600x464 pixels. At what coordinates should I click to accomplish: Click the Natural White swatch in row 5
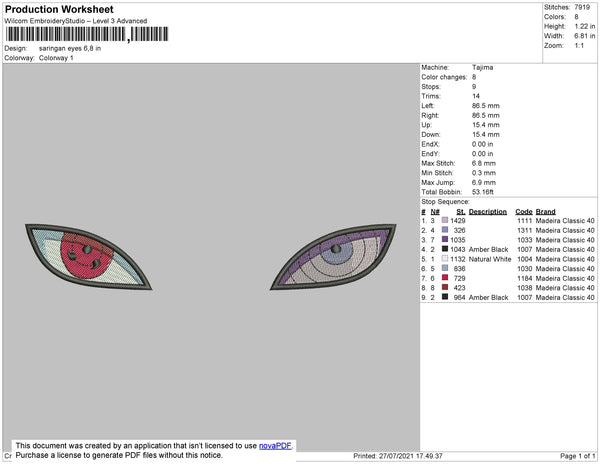[445, 259]
